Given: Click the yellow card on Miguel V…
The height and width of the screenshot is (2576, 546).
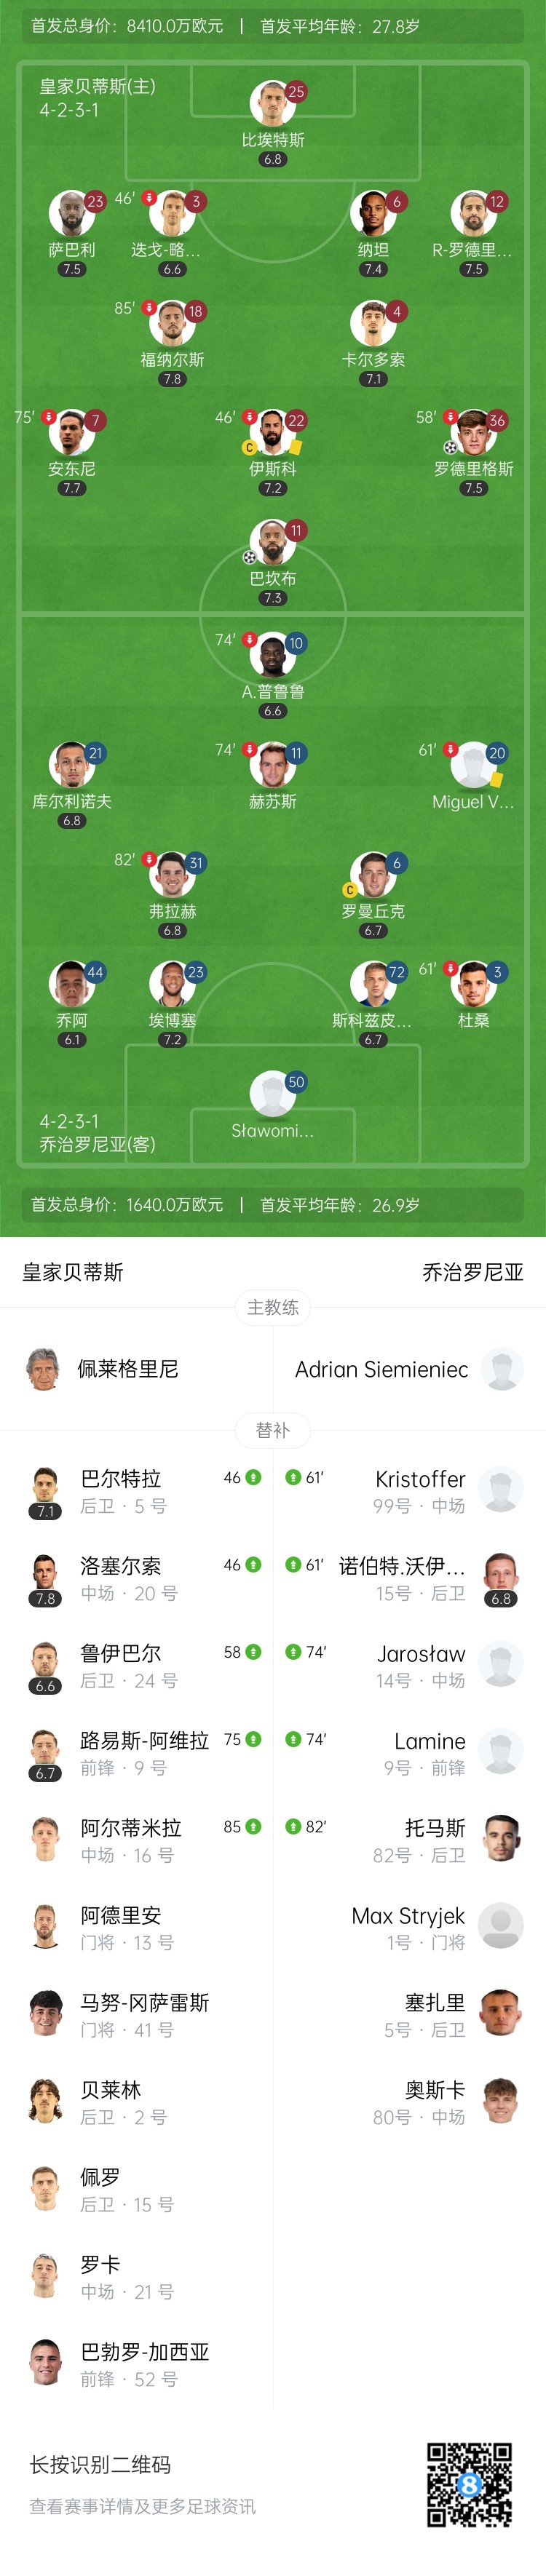Looking at the screenshot, I should coord(497,779).
